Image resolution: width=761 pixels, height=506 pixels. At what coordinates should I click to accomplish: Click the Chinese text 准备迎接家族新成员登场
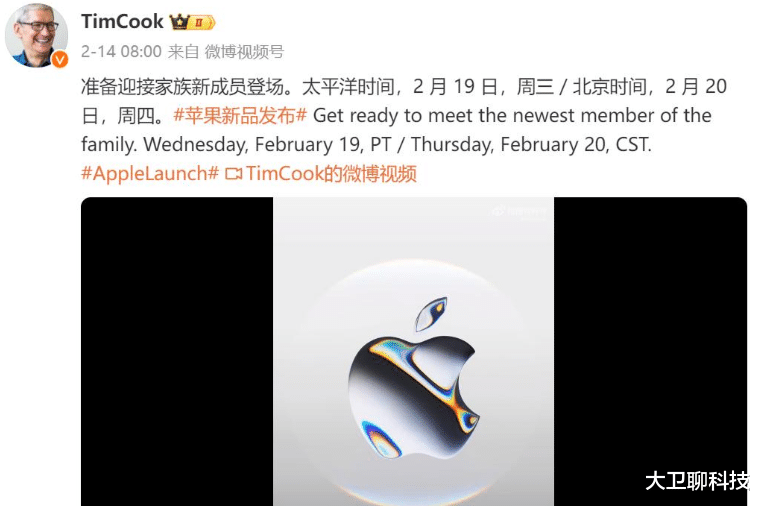pyautogui.click(x=182, y=87)
